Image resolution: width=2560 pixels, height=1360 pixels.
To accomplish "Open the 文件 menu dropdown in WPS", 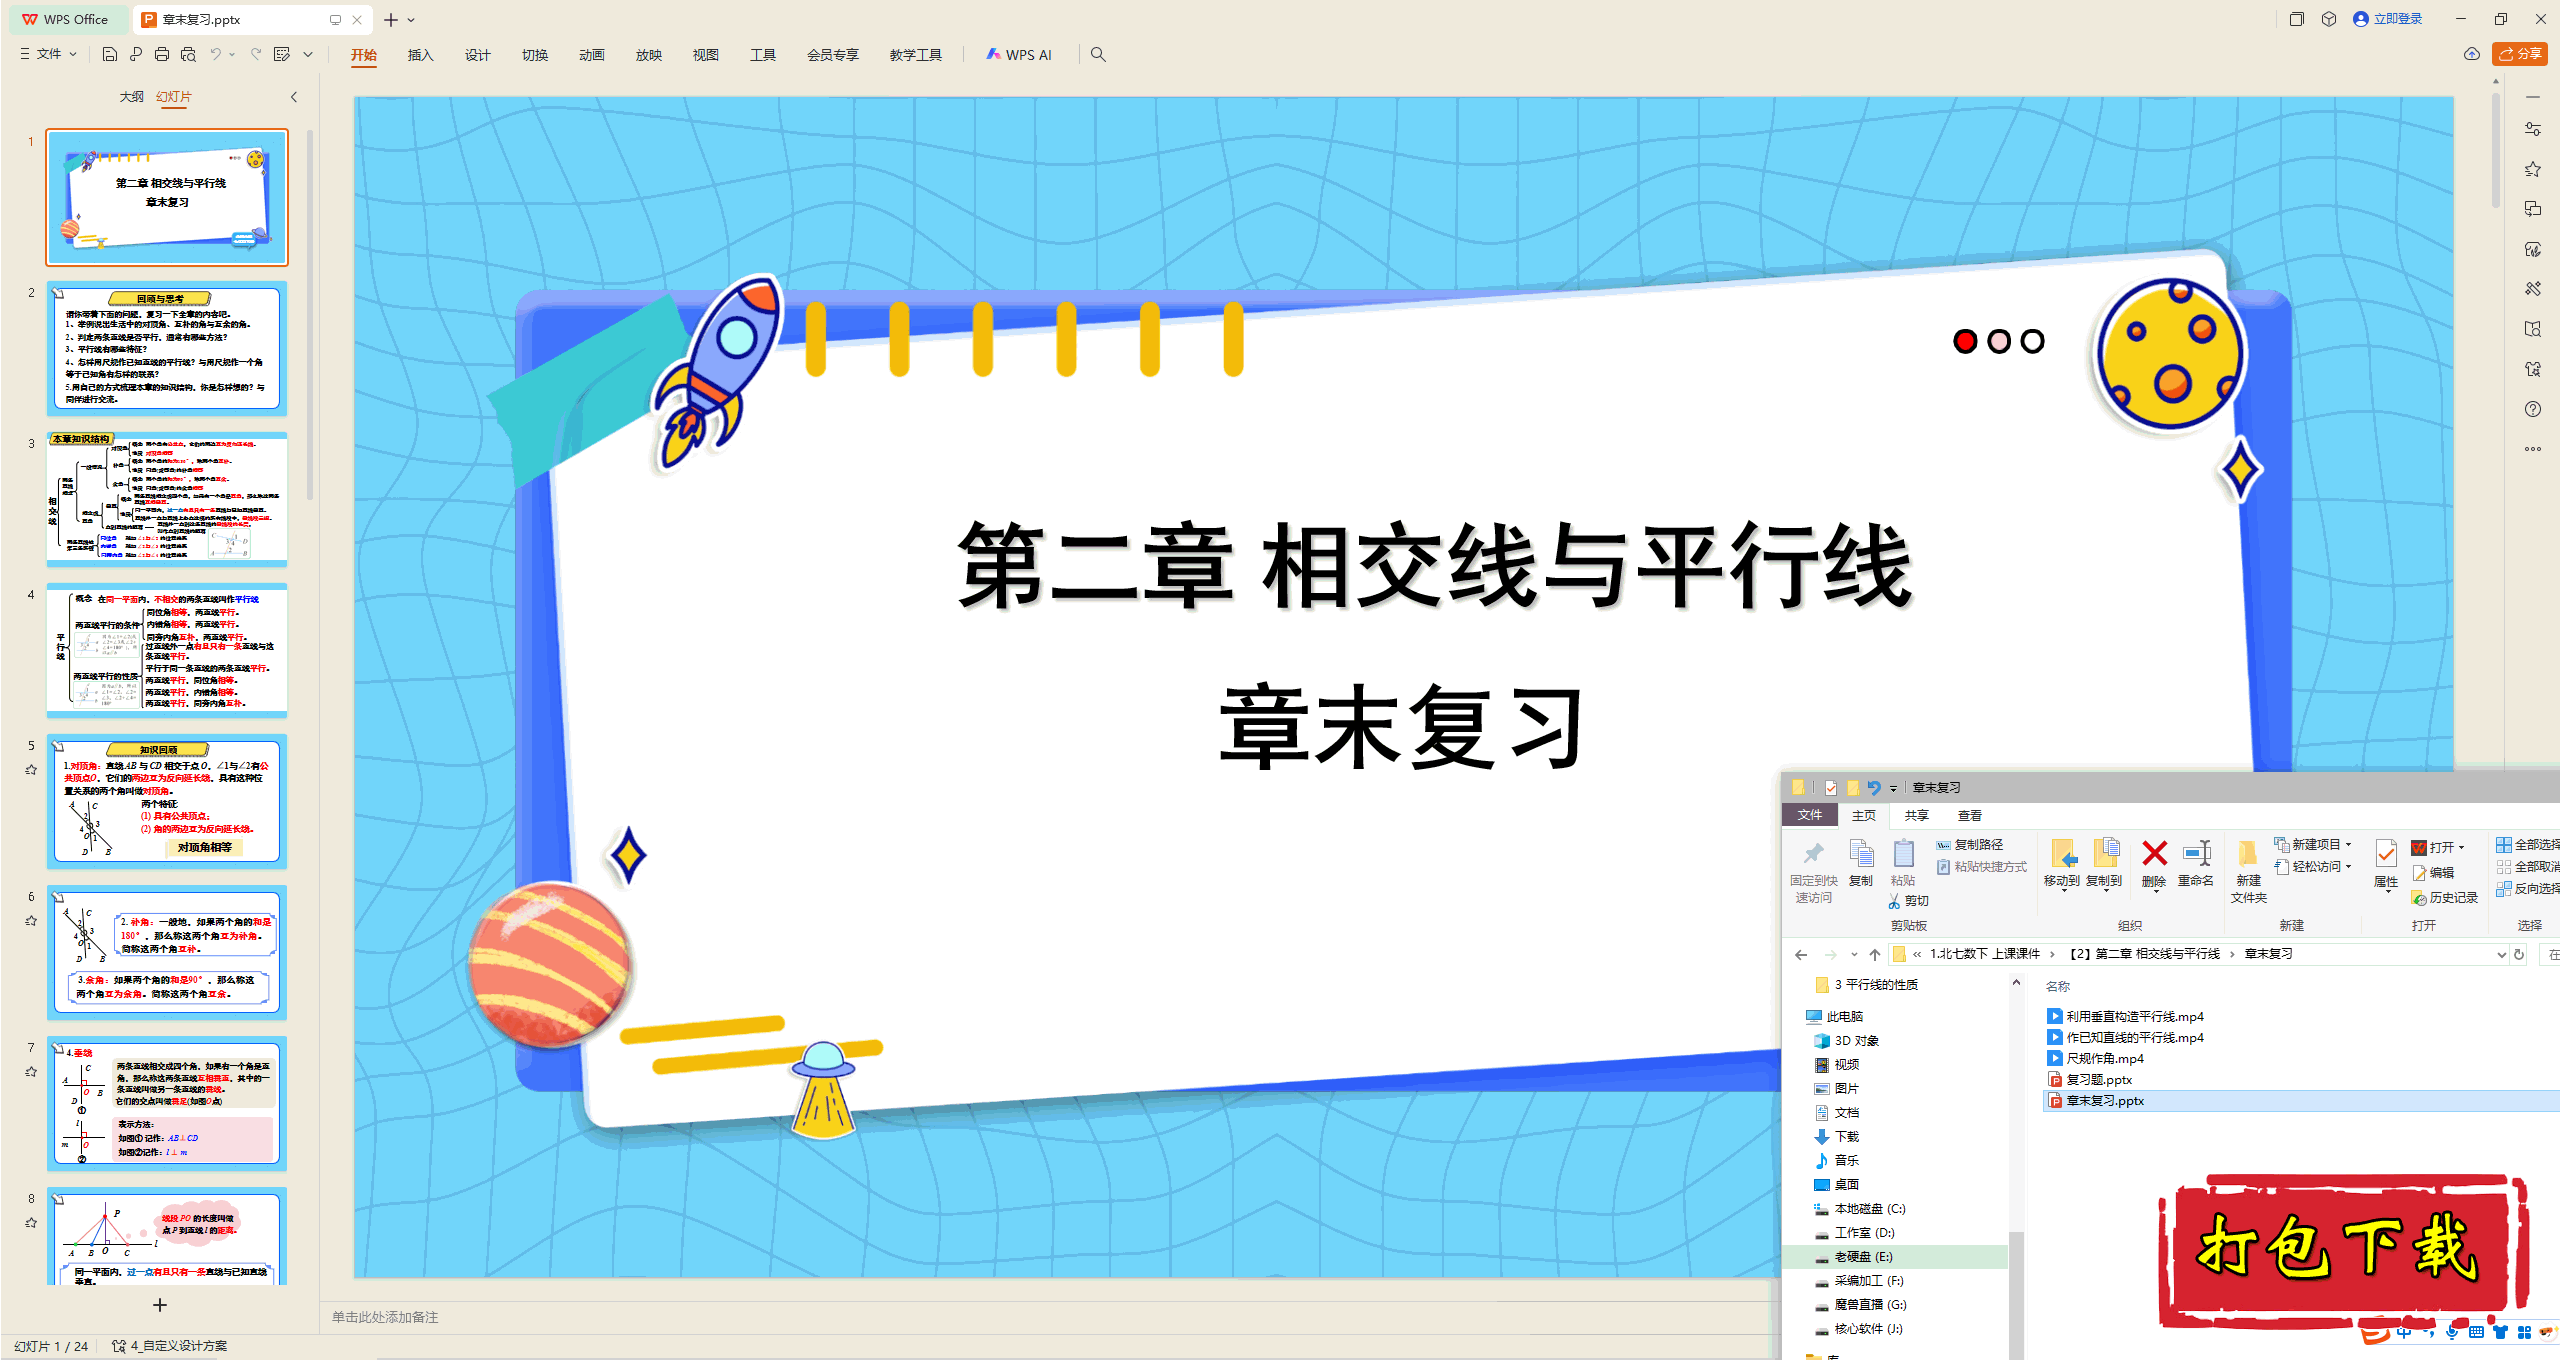I will (49, 54).
